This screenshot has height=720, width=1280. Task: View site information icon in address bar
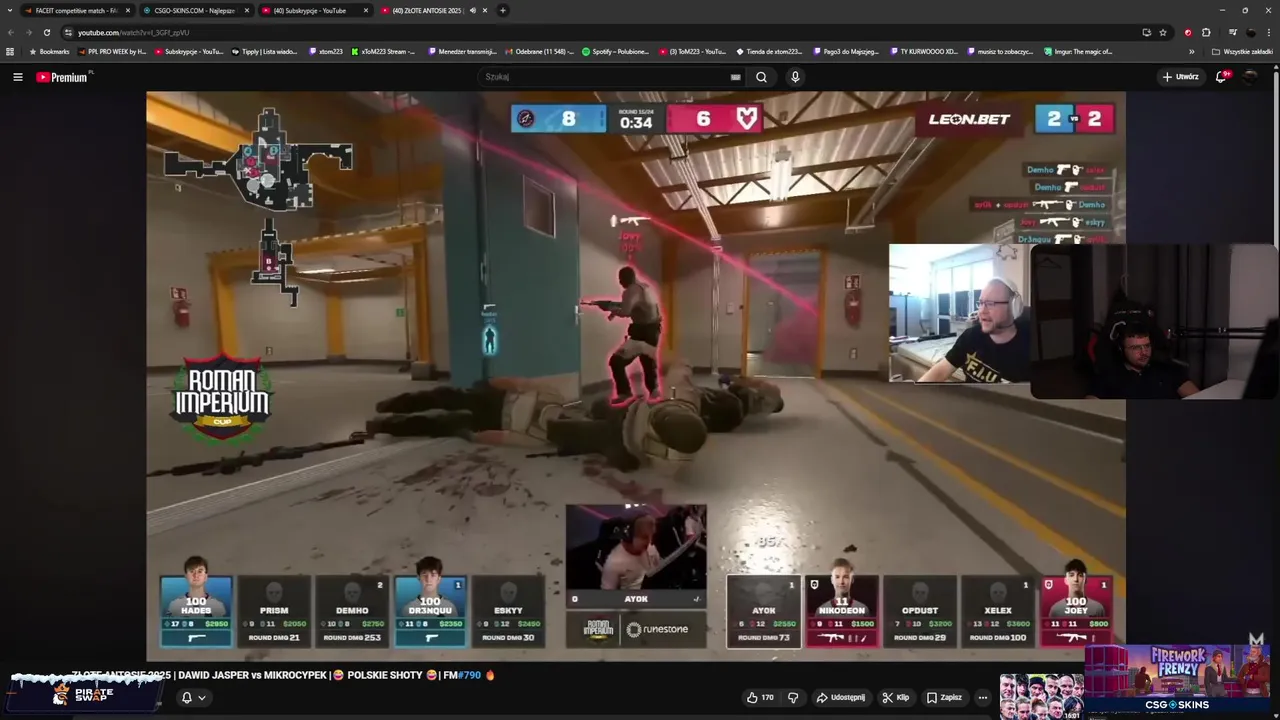(68, 32)
